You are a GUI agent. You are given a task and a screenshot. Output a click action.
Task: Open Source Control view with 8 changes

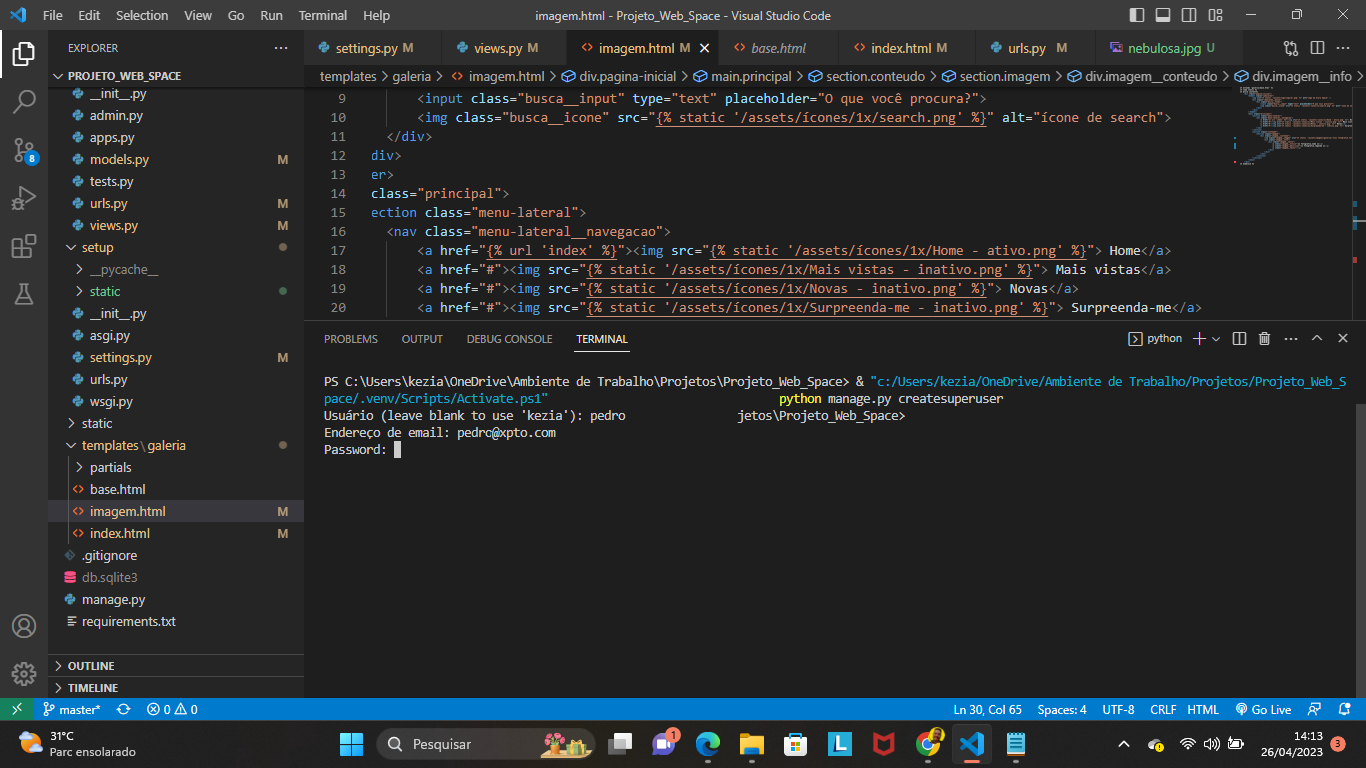click(x=24, y=150)
